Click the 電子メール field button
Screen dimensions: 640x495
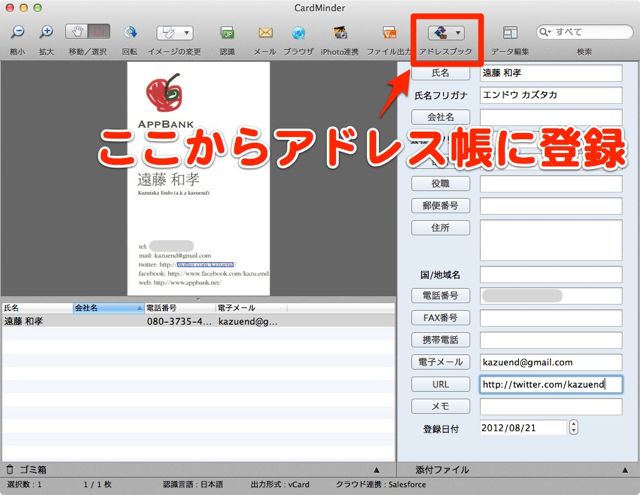[440, 362]
